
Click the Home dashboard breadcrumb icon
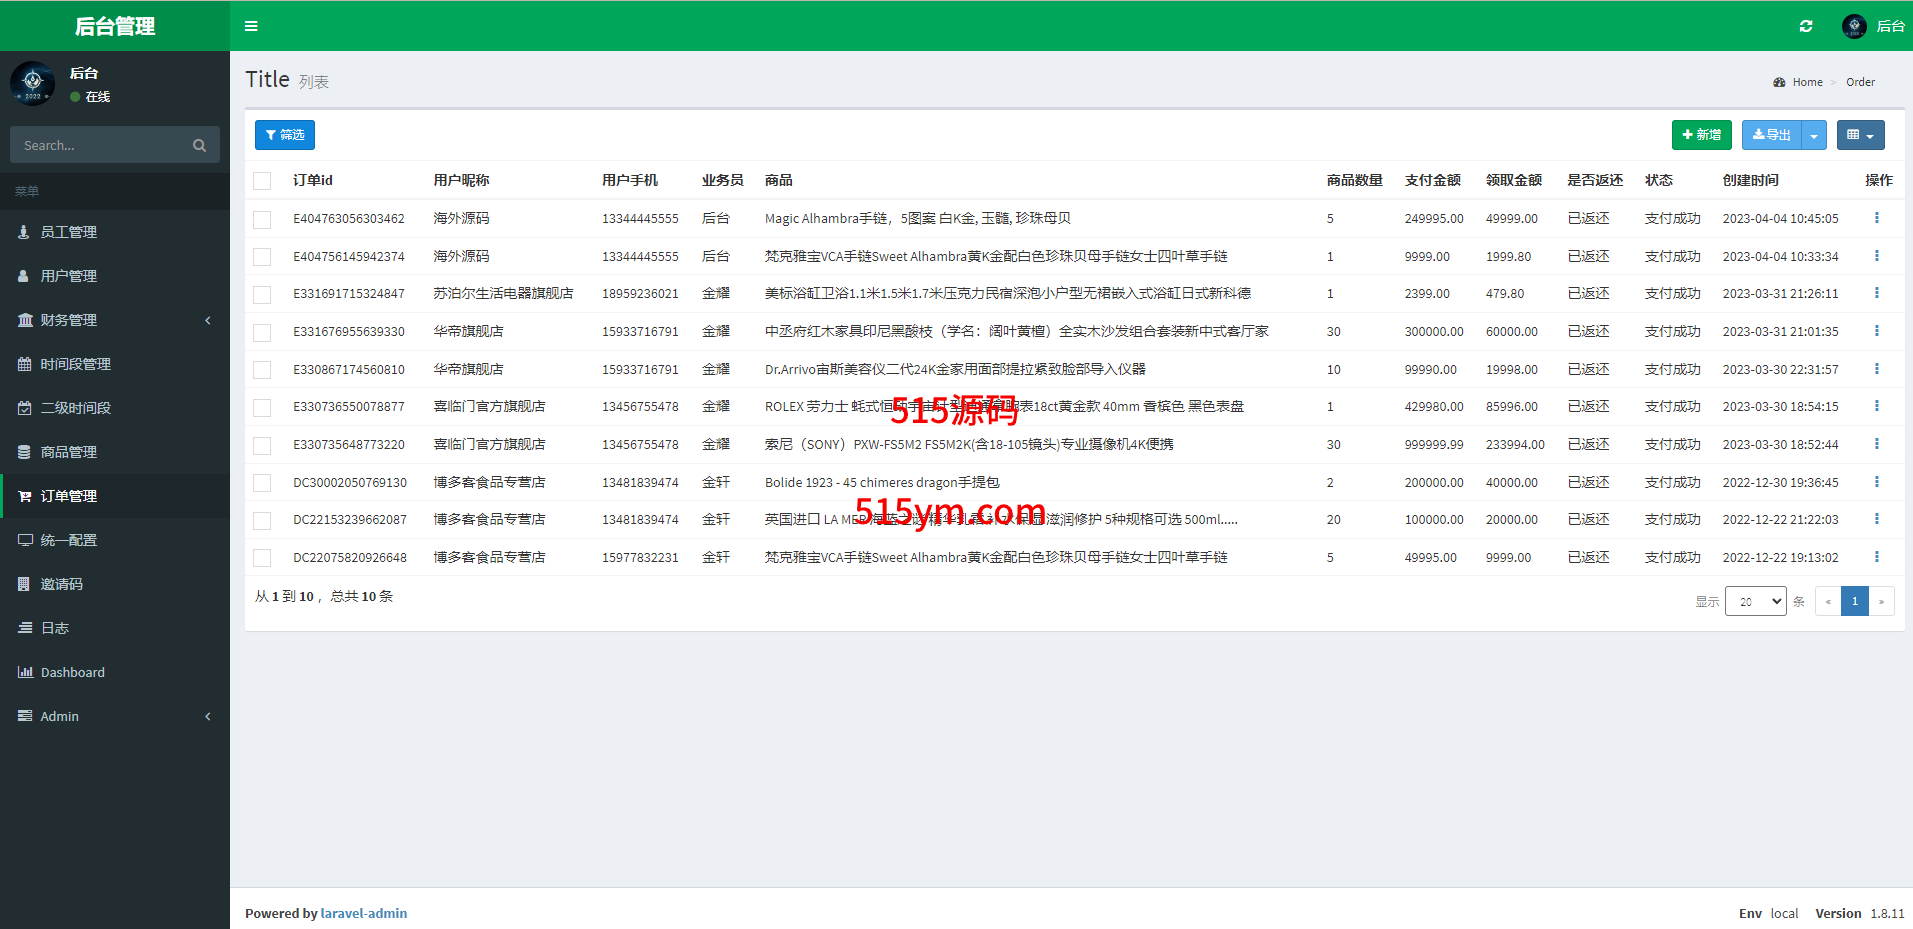coord(1780,82)
